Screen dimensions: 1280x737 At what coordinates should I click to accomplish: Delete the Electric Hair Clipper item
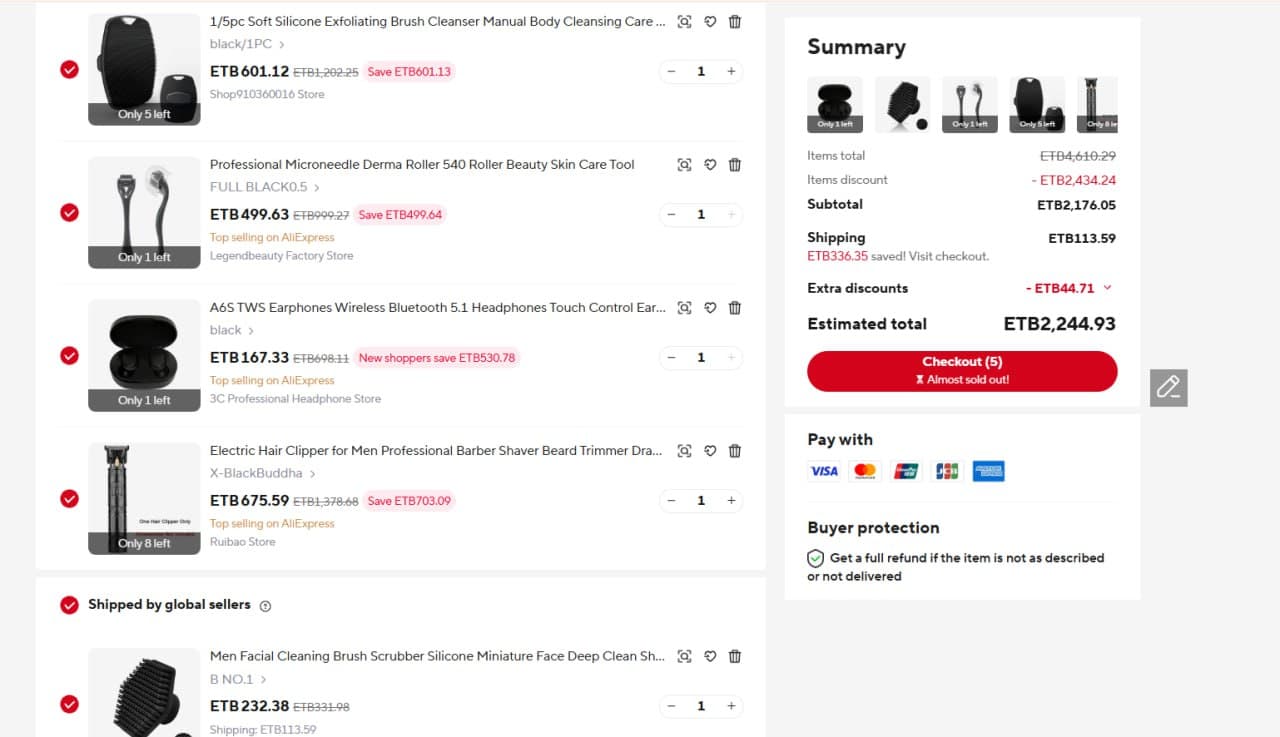pyautogui.click(x=735, y=451)
